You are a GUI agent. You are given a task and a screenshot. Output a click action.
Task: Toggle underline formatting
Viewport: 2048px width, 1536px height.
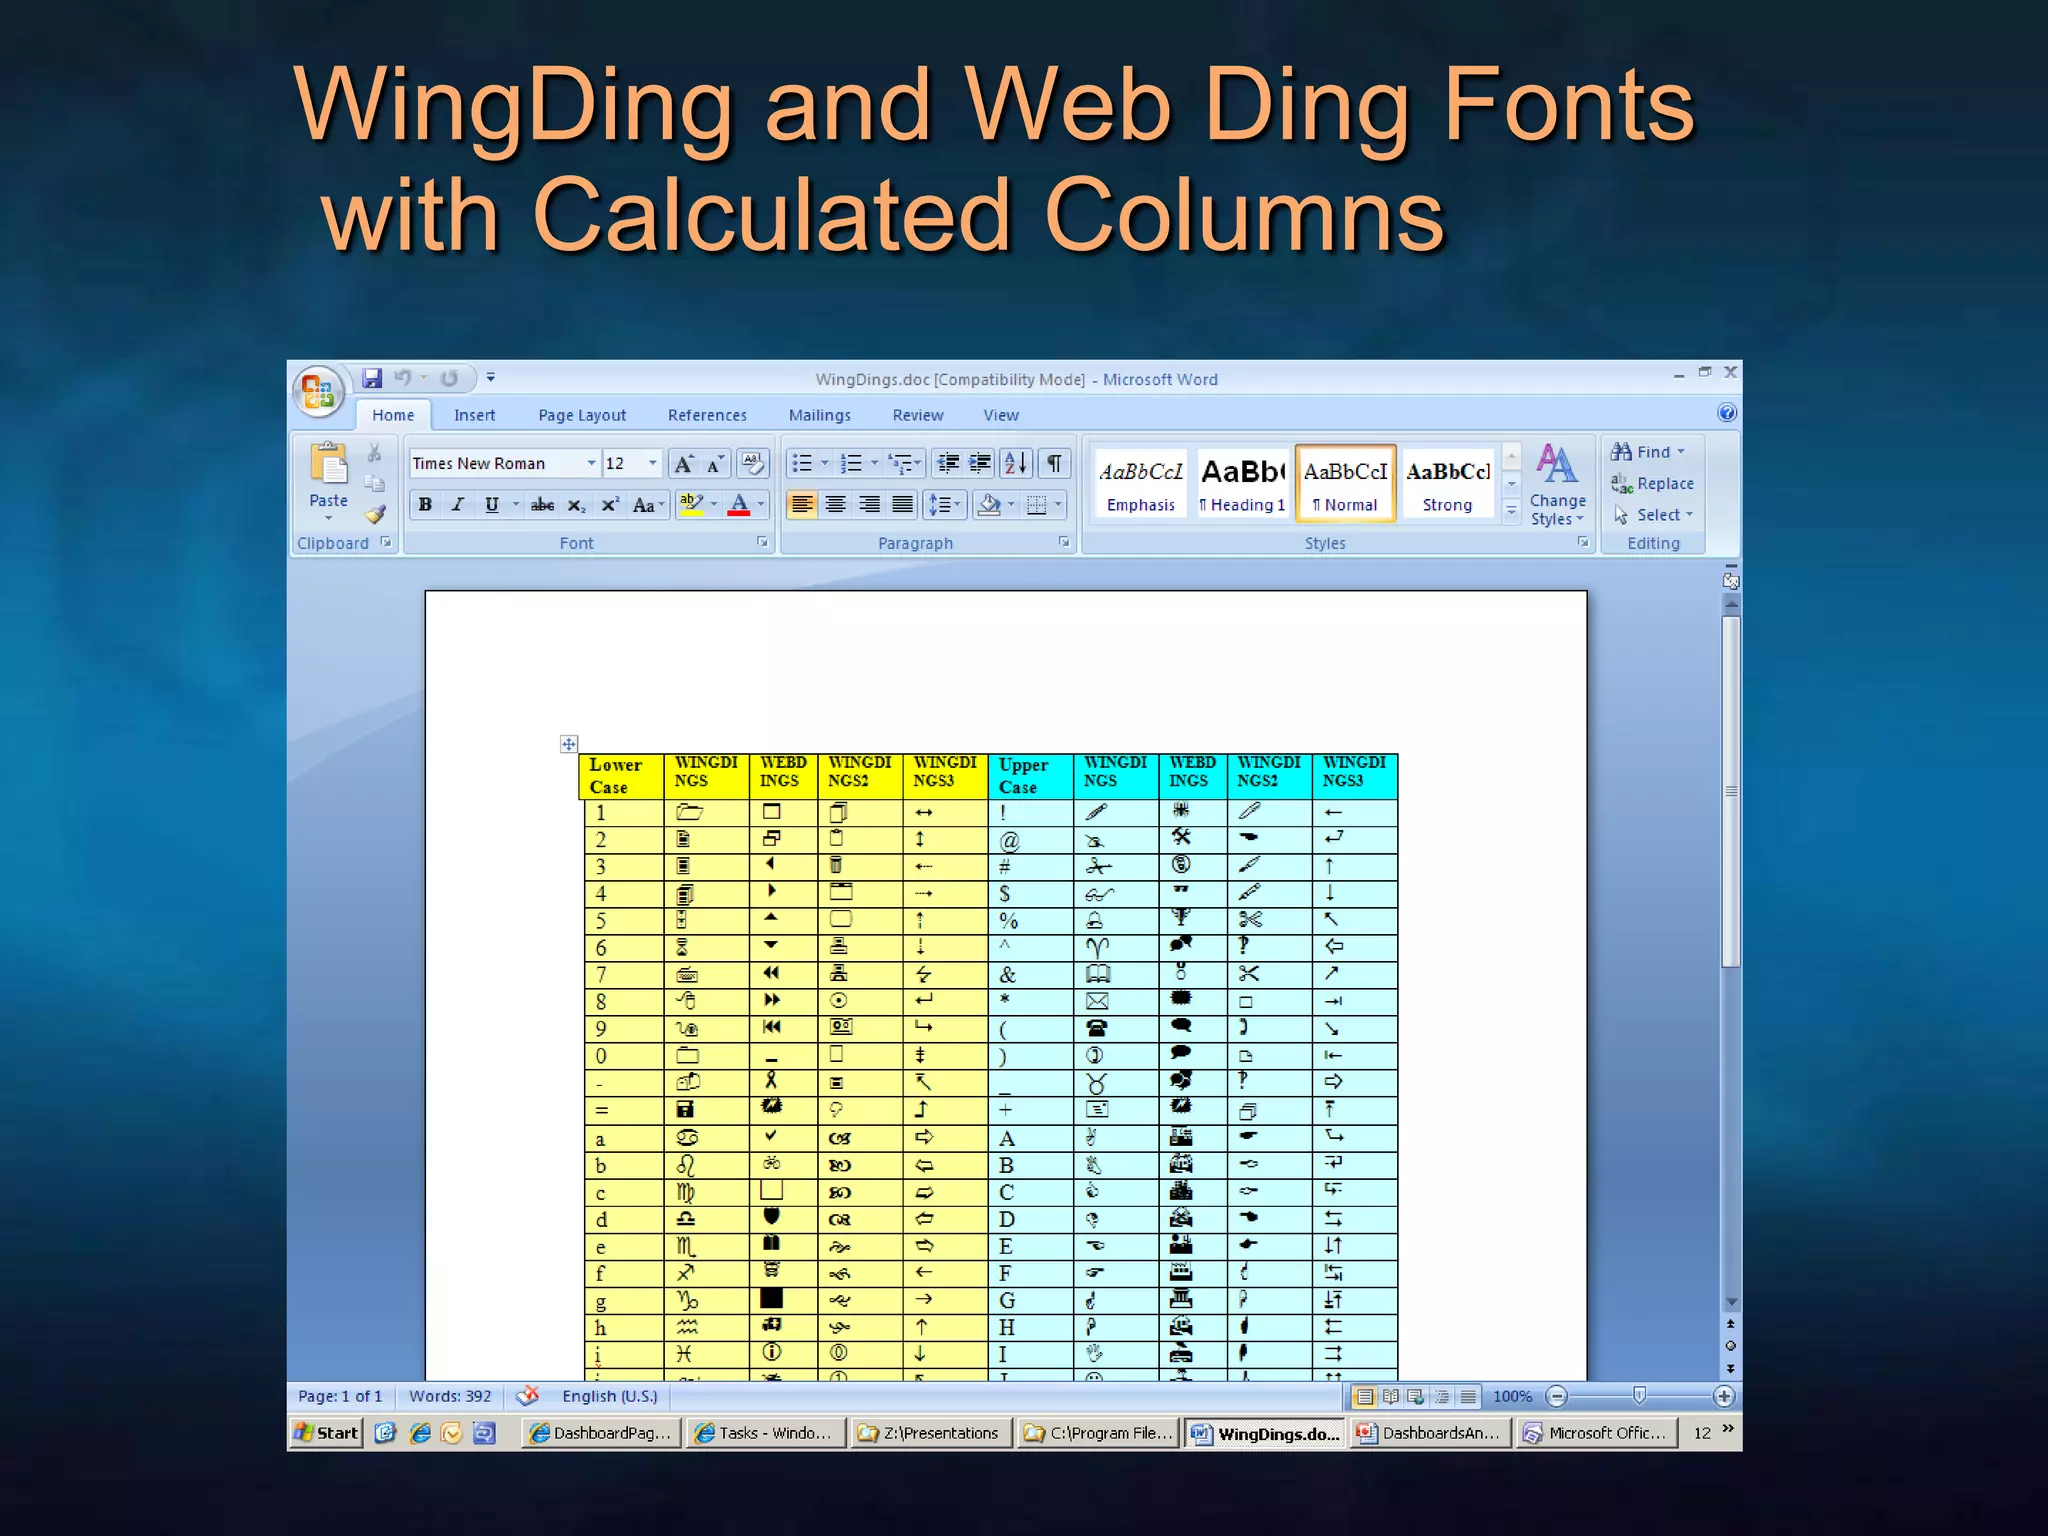coord(491,506)
